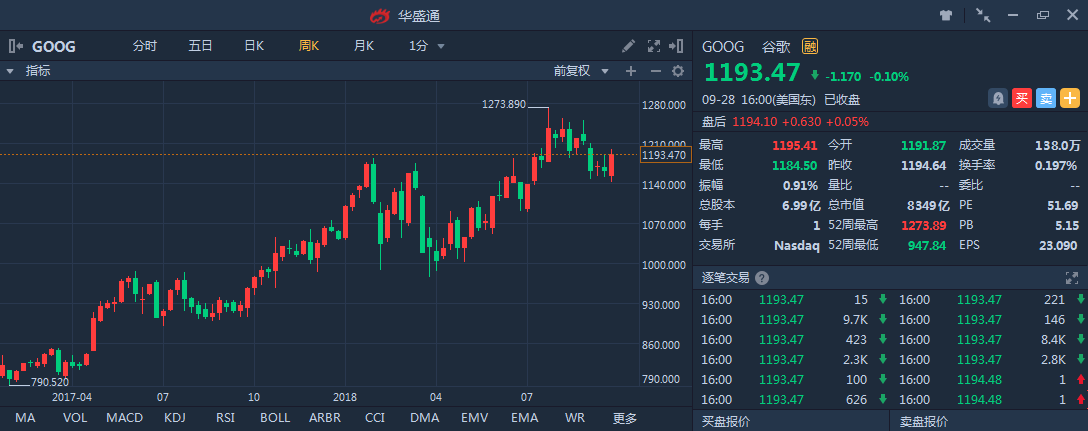Click the 华盛通 logo icon
Screen dimensions: 1088x431
[380, 15]
